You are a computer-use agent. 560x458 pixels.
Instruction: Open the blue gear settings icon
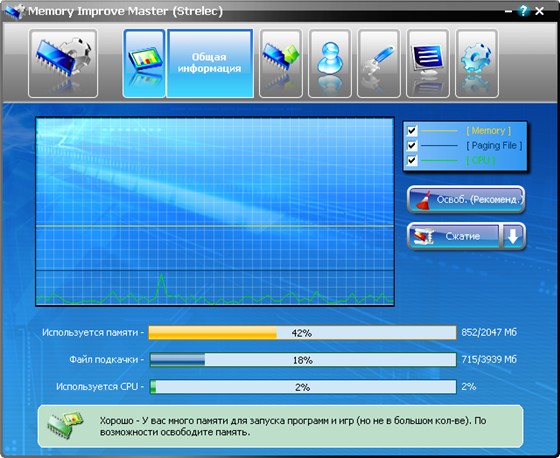pos(476,63)
